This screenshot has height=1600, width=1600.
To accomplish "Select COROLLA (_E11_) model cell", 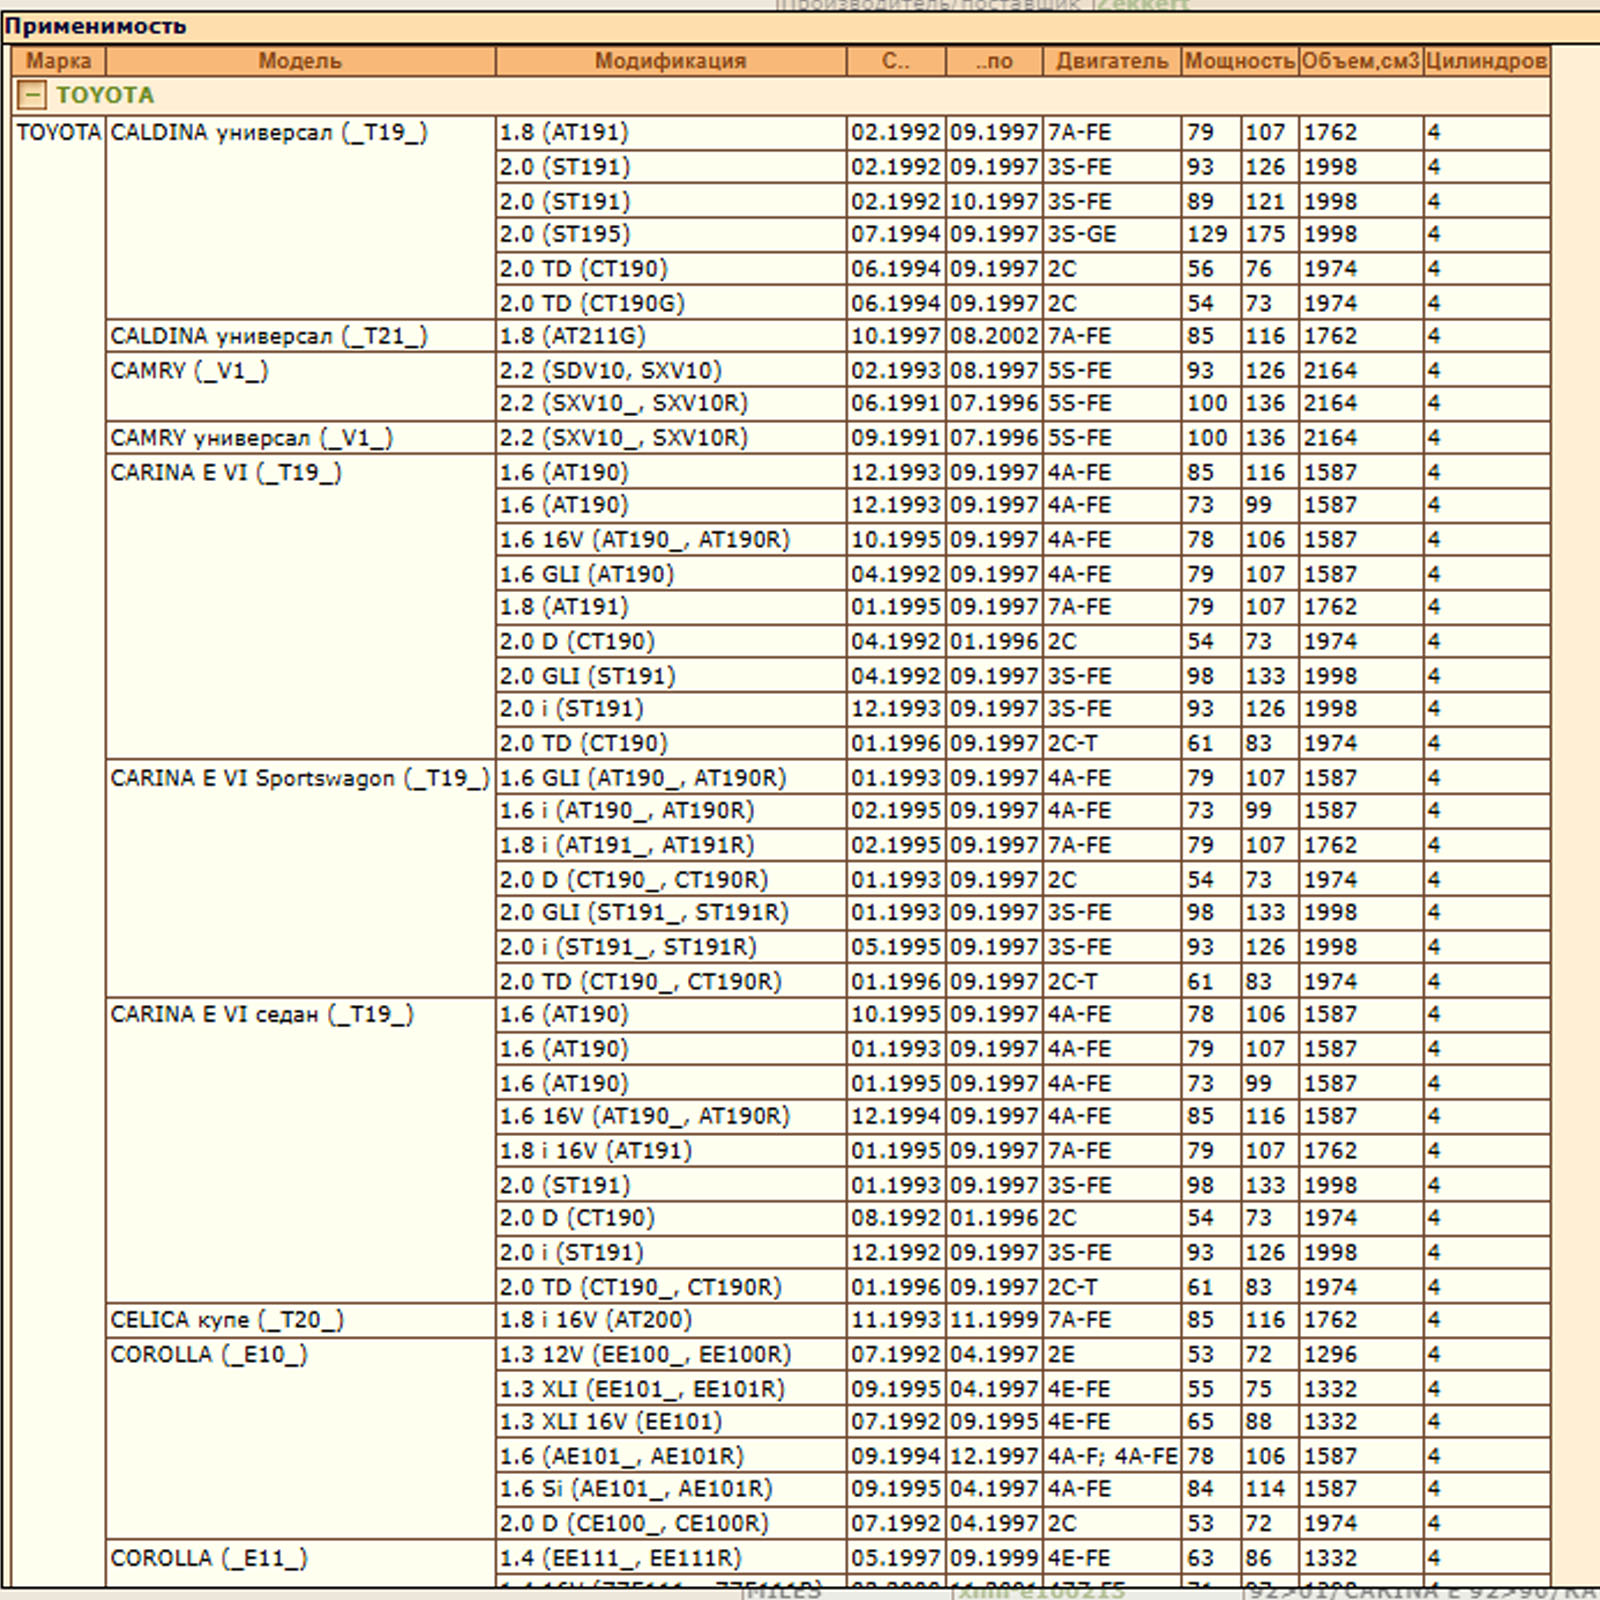I will (x=209, y=1558).
